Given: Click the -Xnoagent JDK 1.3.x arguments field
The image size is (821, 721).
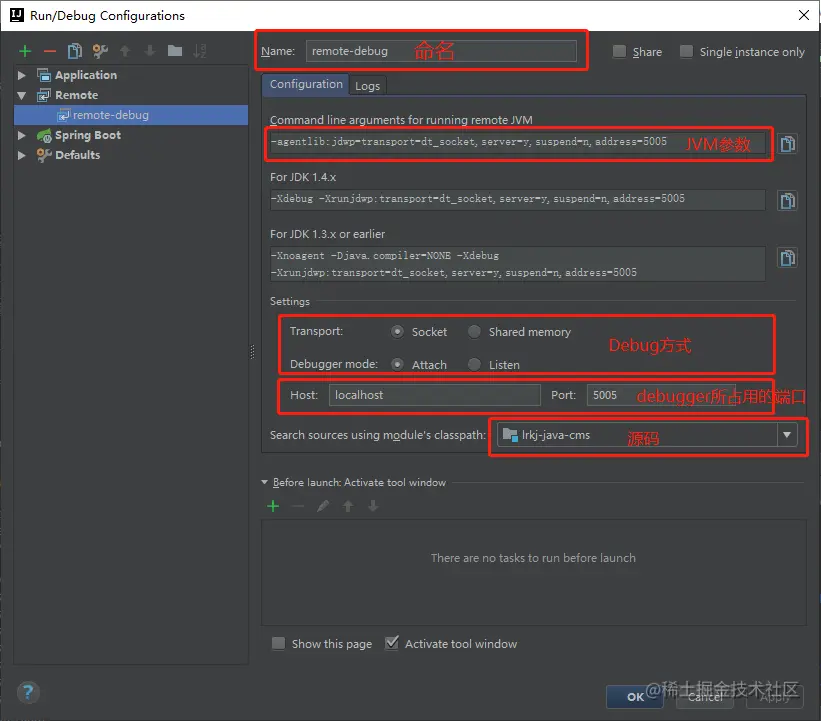Looking at the screenshot, I should 517,264.
